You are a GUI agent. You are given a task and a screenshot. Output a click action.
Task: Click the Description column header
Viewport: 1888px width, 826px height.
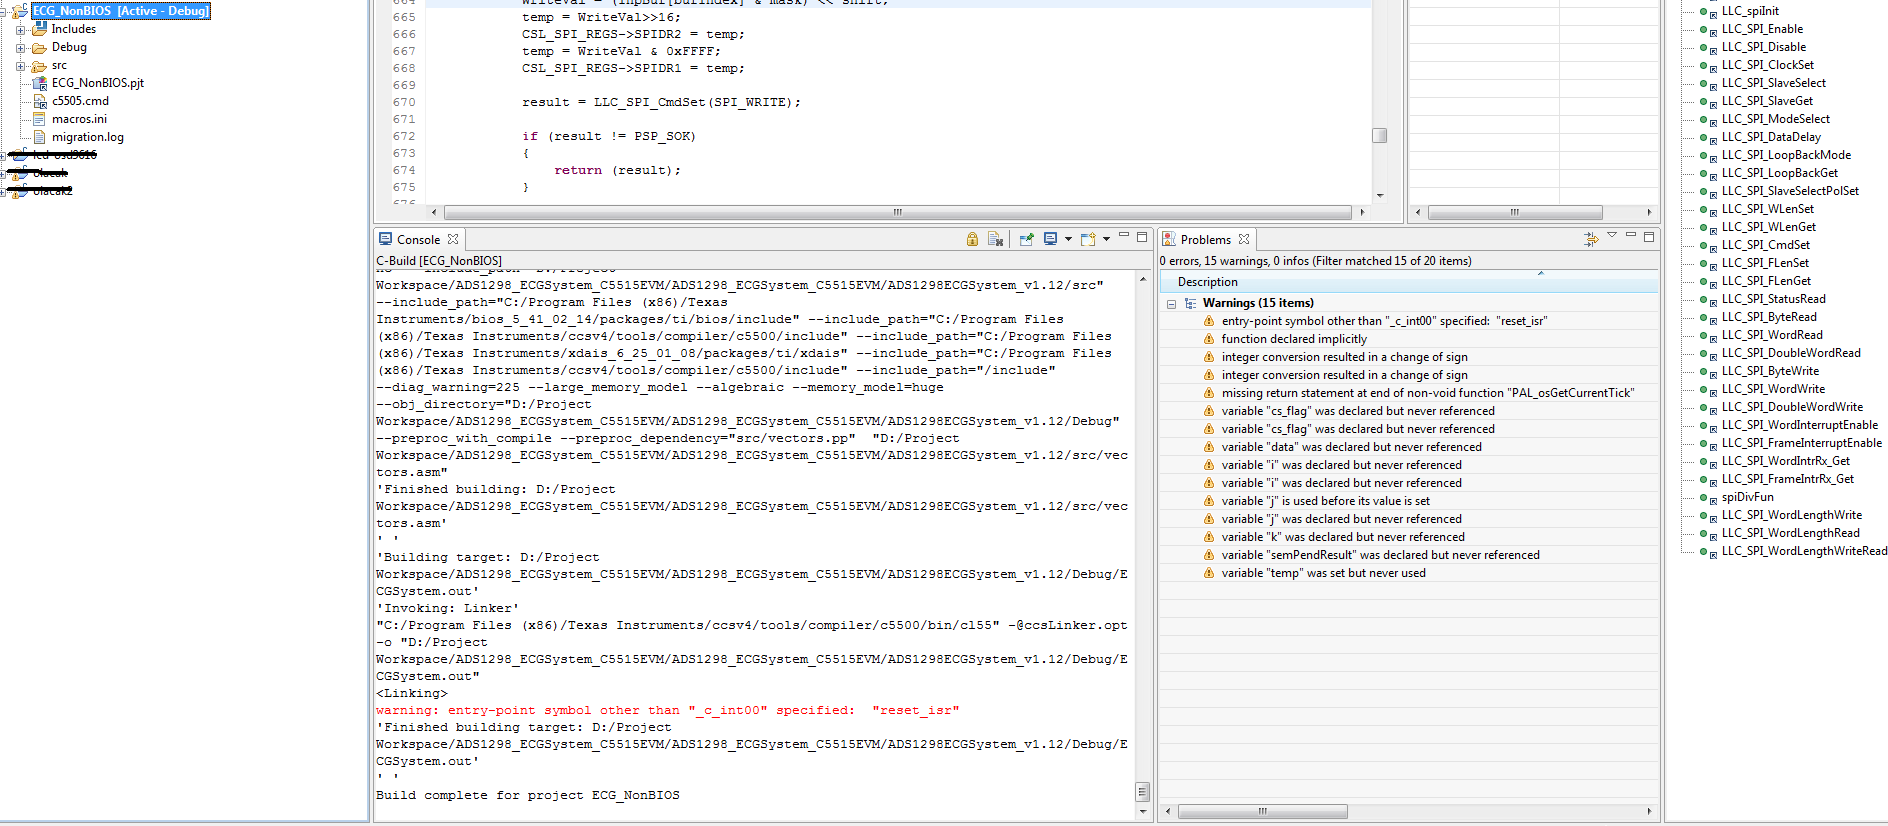click(1408, 282)
